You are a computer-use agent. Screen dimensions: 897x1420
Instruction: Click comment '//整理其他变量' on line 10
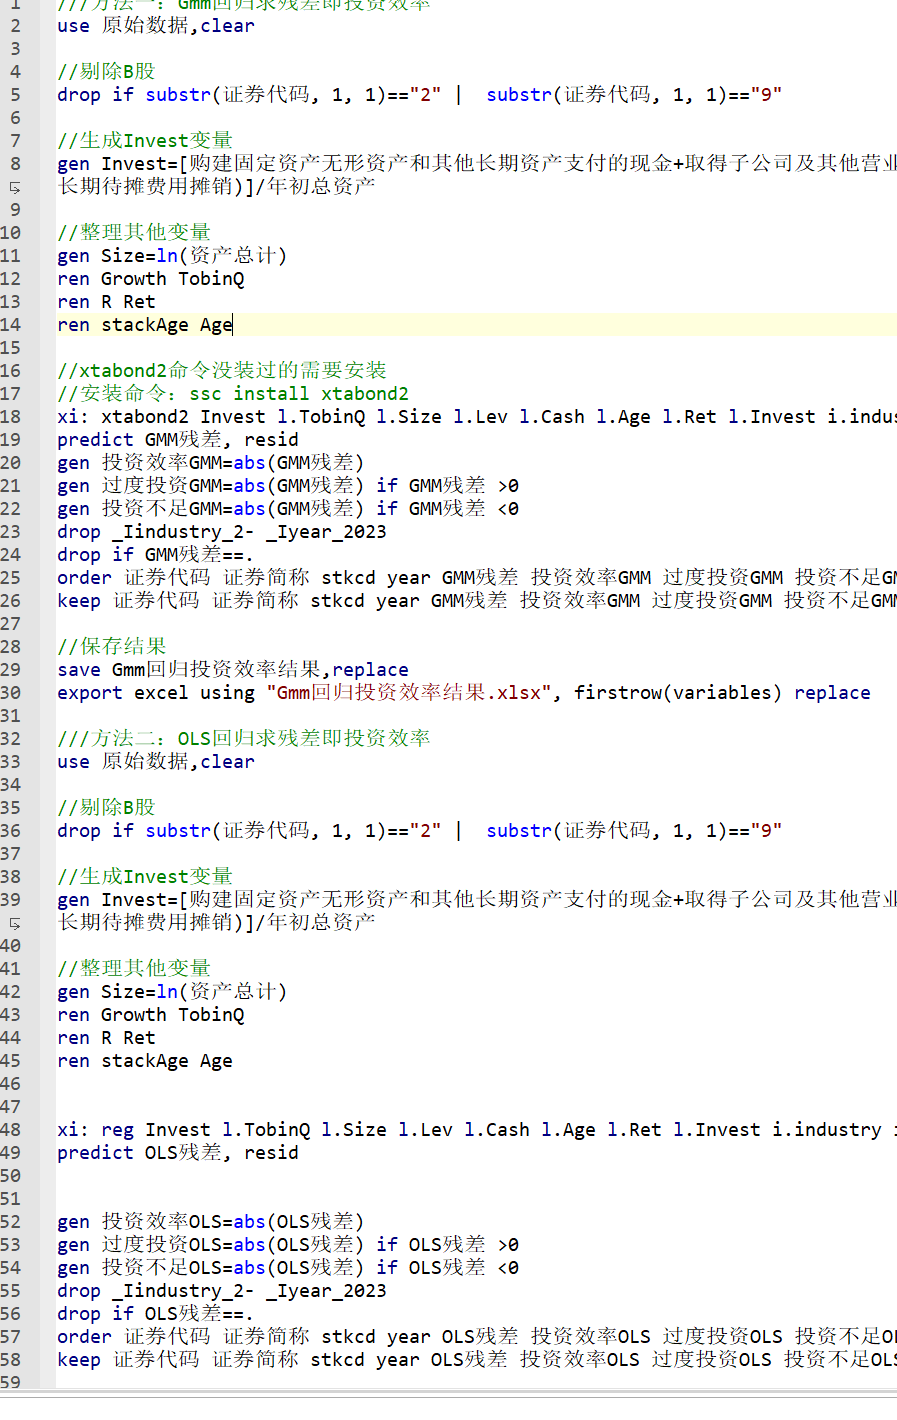[134, 232]
